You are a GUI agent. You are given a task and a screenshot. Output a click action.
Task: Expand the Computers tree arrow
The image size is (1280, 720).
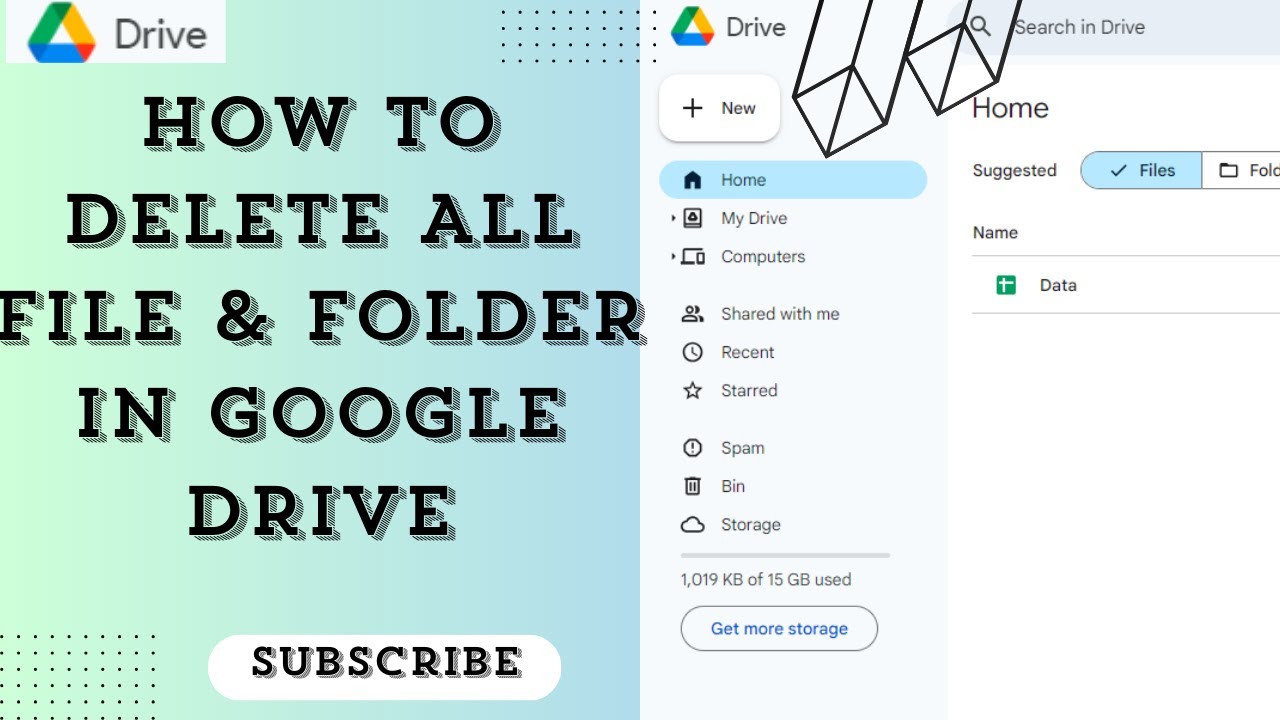(674, 257)
